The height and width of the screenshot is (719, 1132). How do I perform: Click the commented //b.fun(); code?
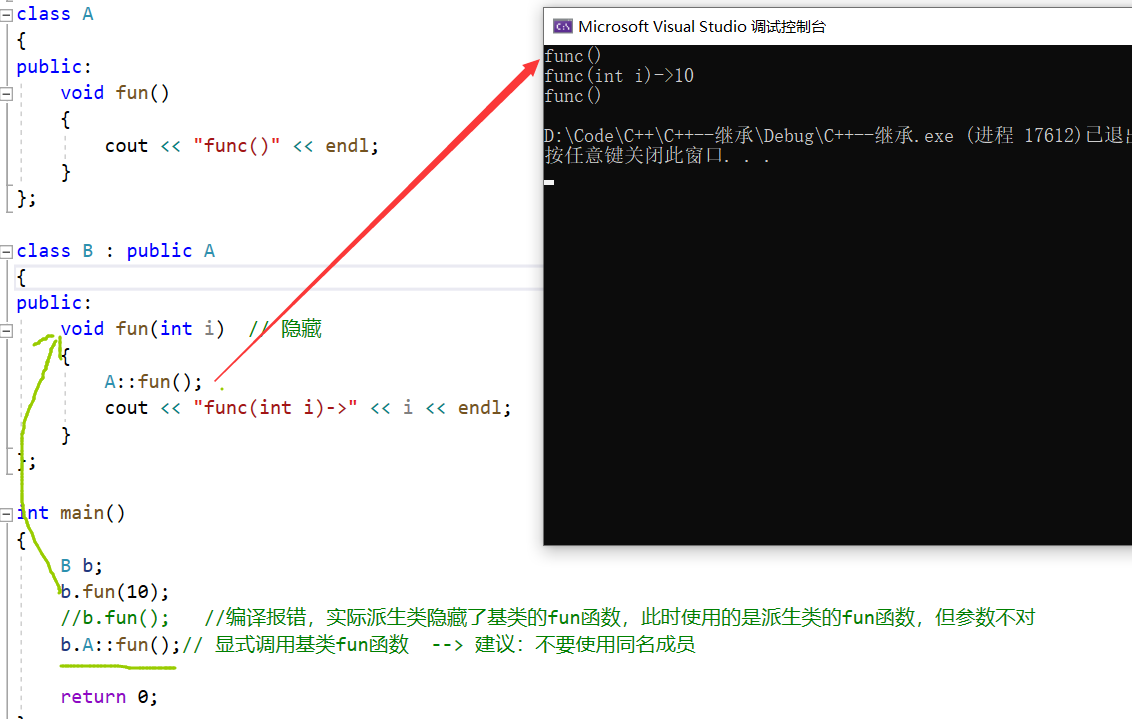pos(115,618)
